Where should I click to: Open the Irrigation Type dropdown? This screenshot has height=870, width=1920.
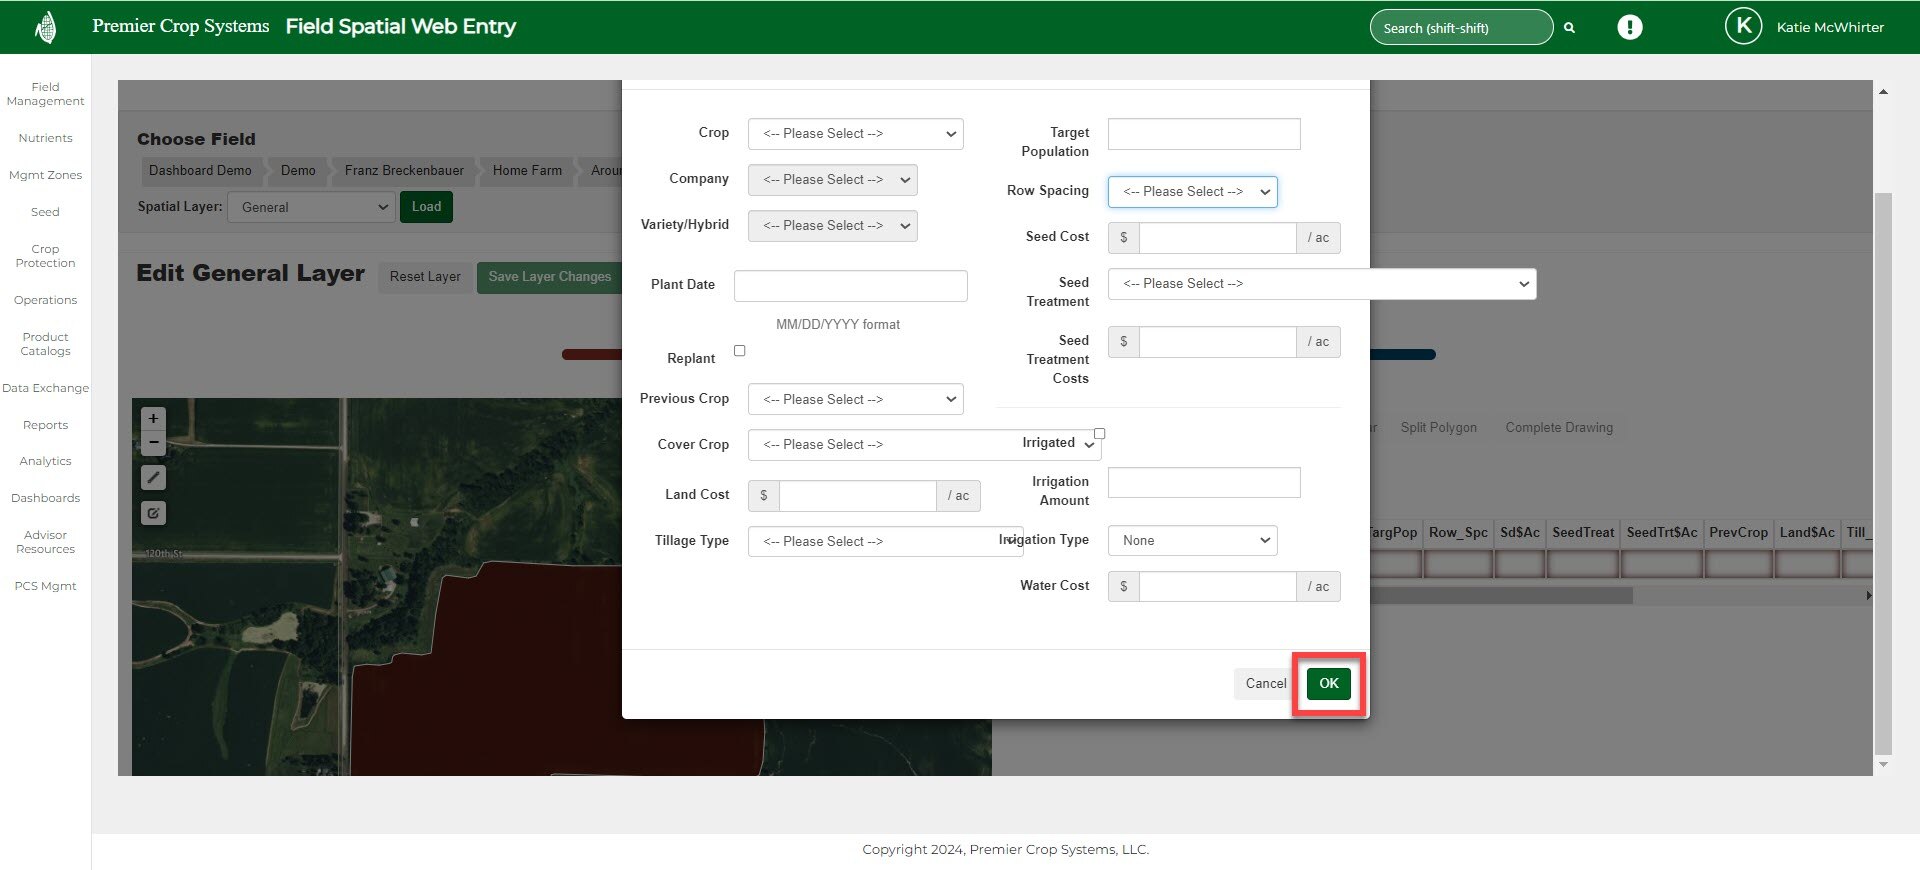click(x=1192, y=541)
